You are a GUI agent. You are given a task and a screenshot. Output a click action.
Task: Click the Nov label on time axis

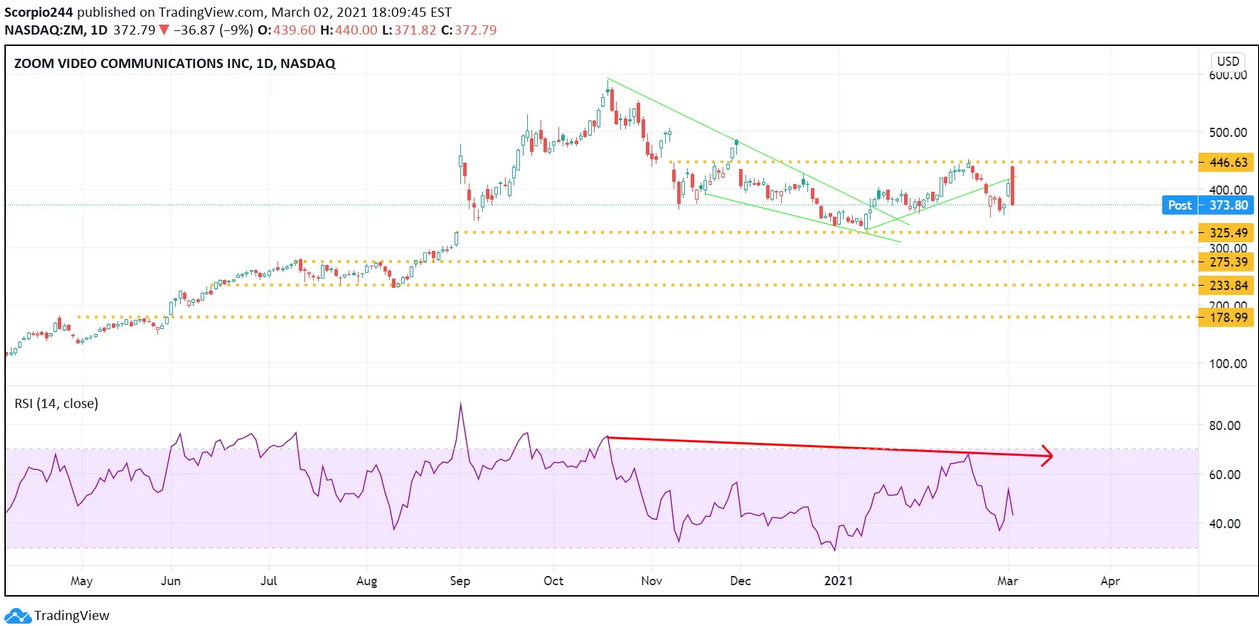(x=651, y=580)
